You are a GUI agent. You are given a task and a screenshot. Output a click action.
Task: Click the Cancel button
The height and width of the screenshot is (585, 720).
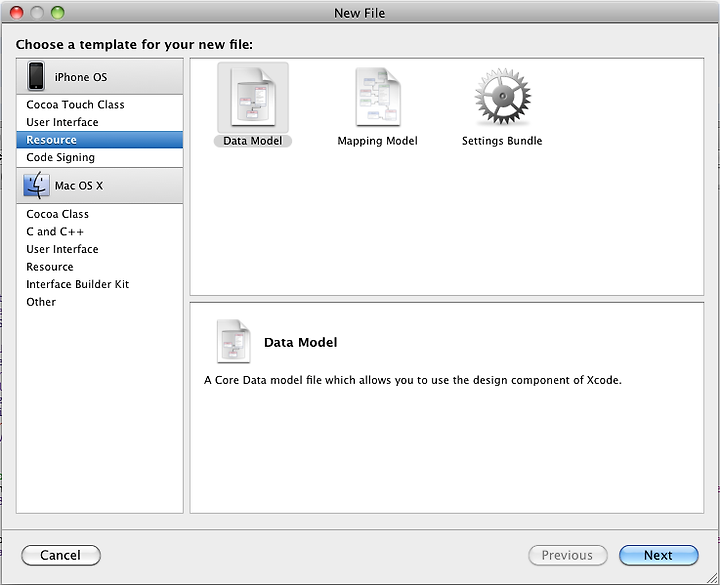61,555
